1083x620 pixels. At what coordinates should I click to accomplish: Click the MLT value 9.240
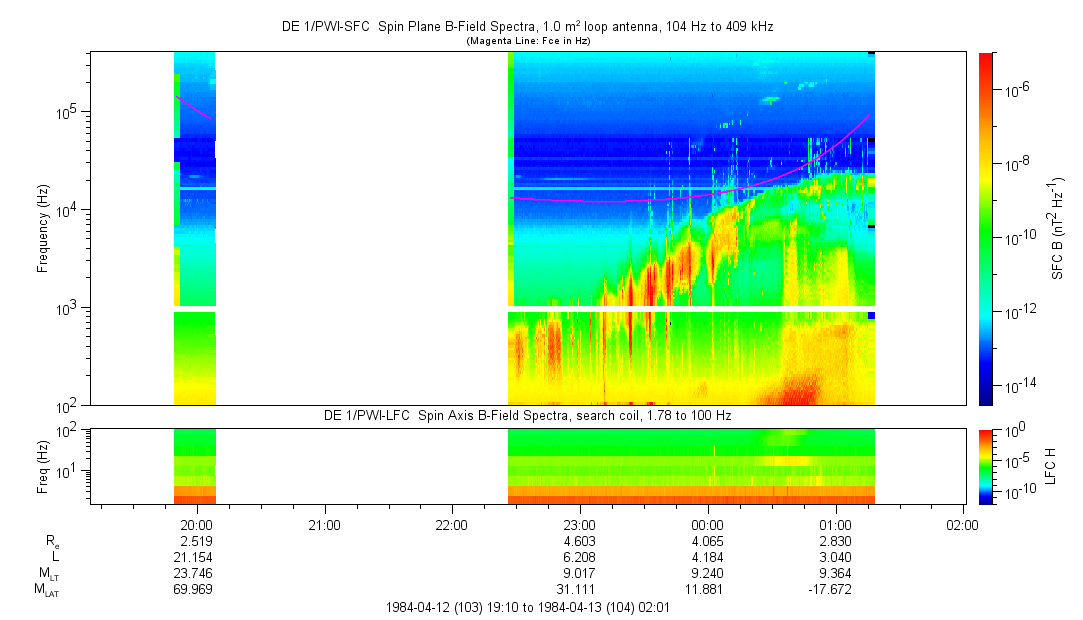click(x=708, y=574)
